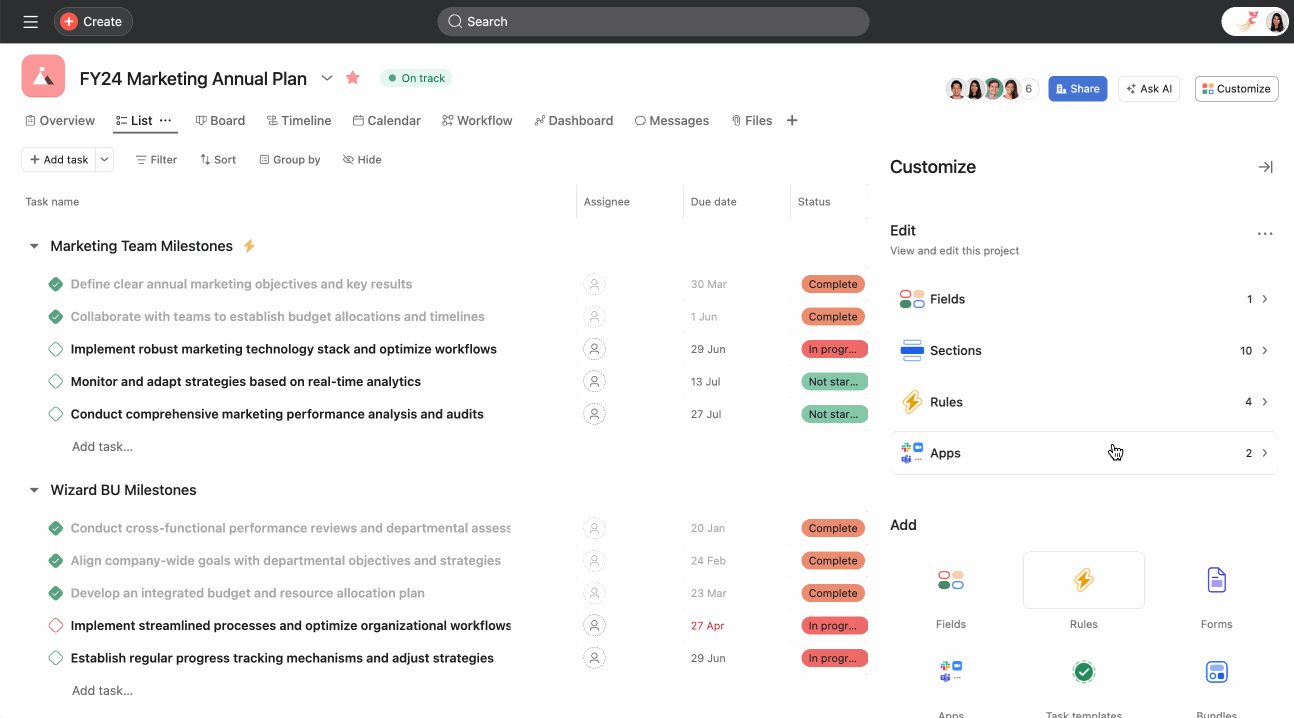Open the Group by options
The image size is (1294, 718).
[290, 160]
